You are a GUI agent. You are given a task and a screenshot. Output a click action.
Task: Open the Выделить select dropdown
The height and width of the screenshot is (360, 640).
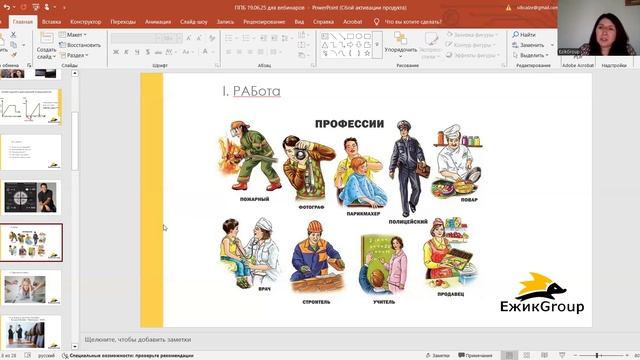point(531,55)
